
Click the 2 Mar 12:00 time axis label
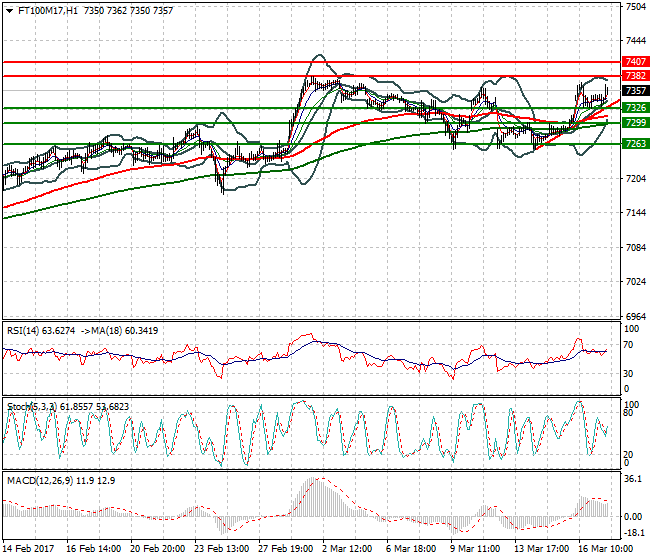[347, 549]
